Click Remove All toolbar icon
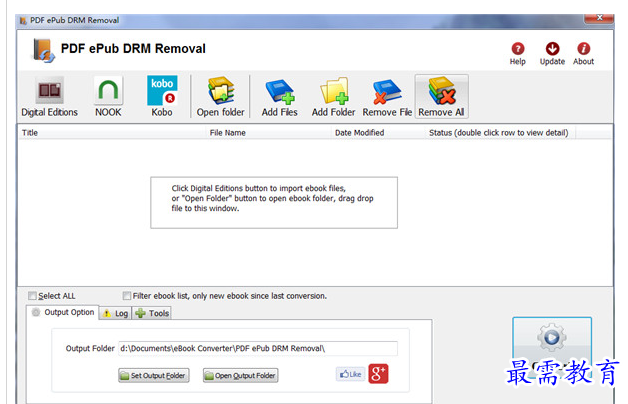 [441, 96]
